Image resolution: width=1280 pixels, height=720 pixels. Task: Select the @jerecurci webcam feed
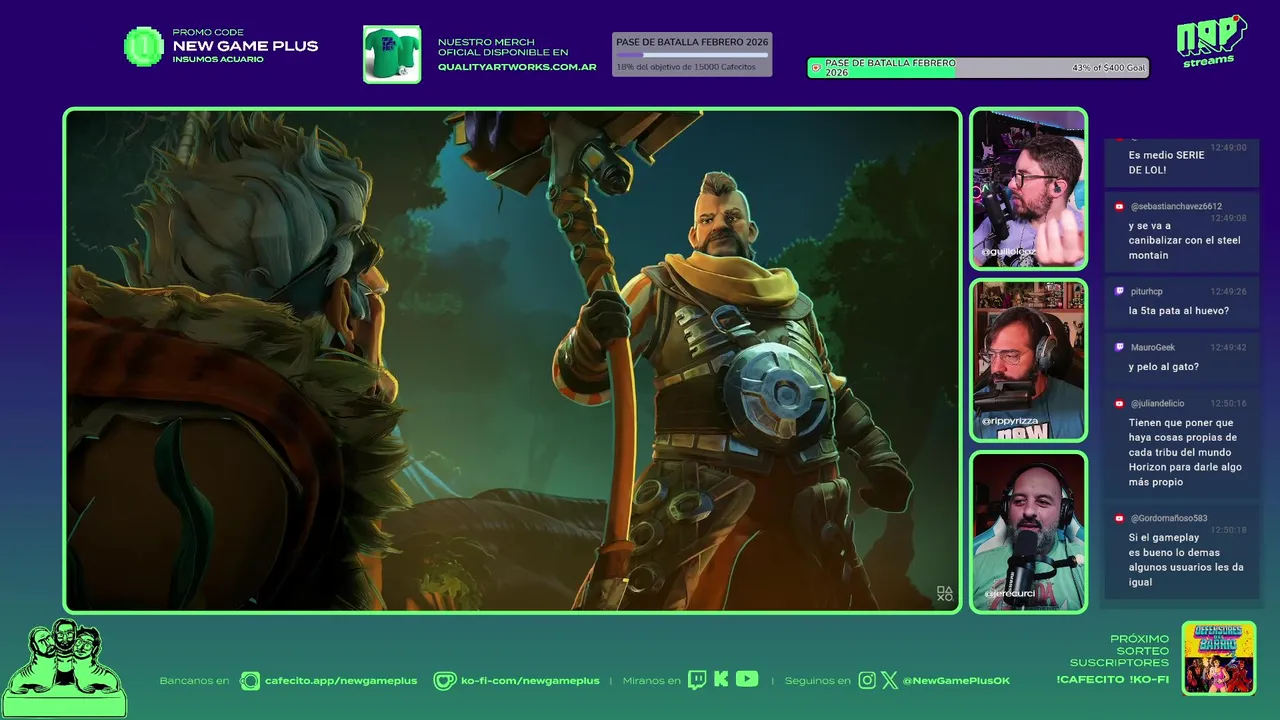click(1028, 532)
